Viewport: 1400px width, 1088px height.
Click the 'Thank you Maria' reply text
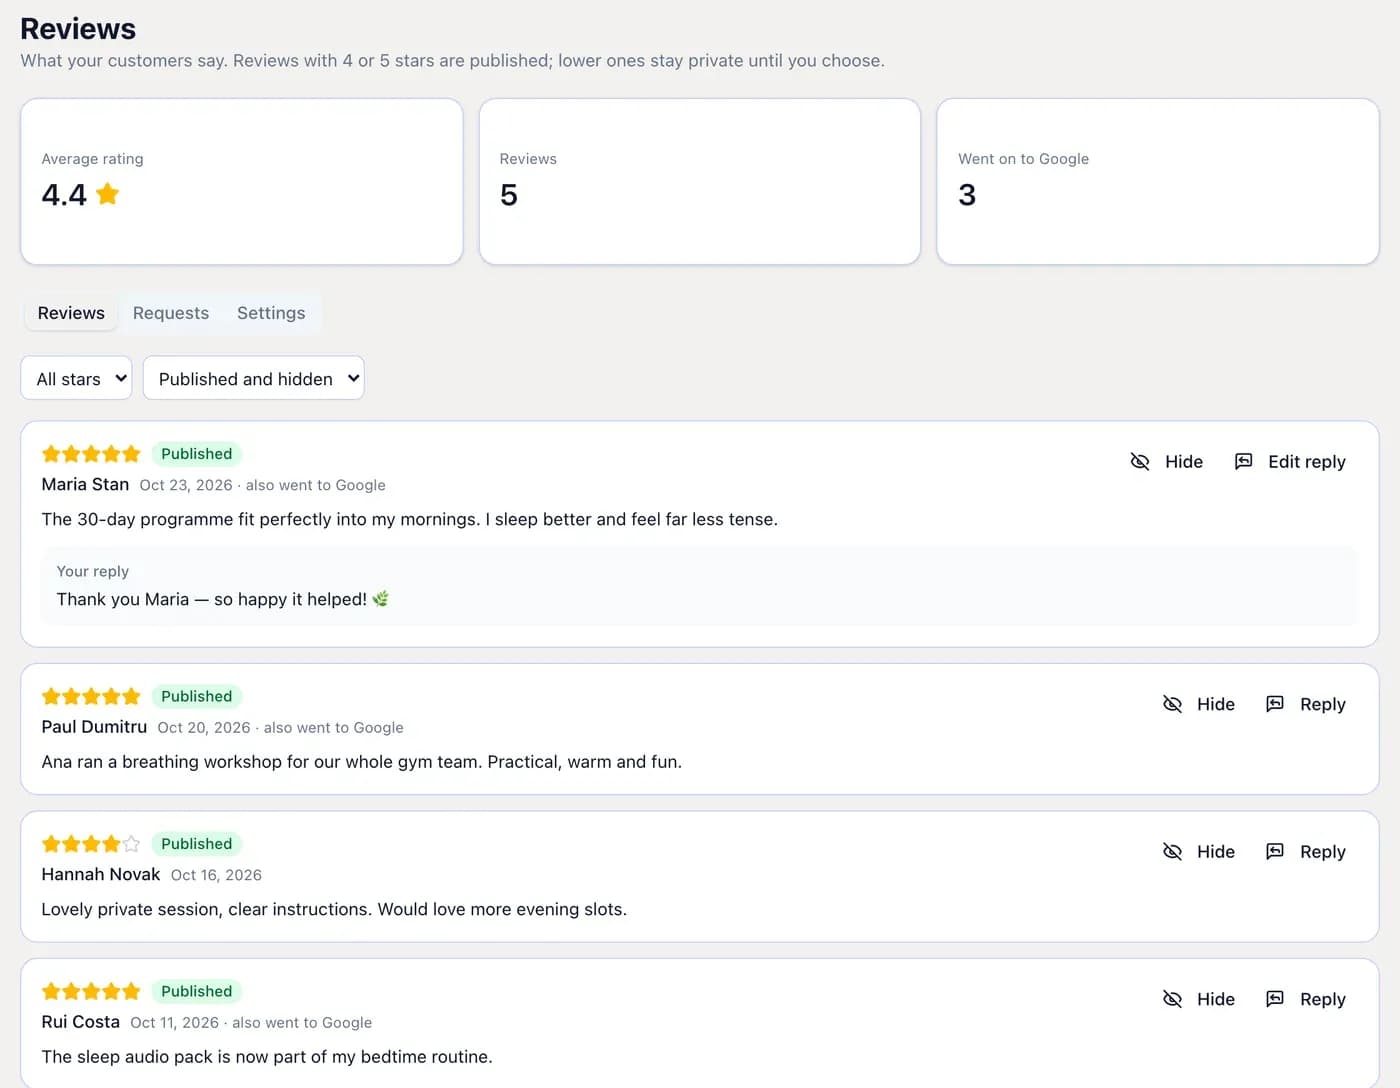point(223,599)
